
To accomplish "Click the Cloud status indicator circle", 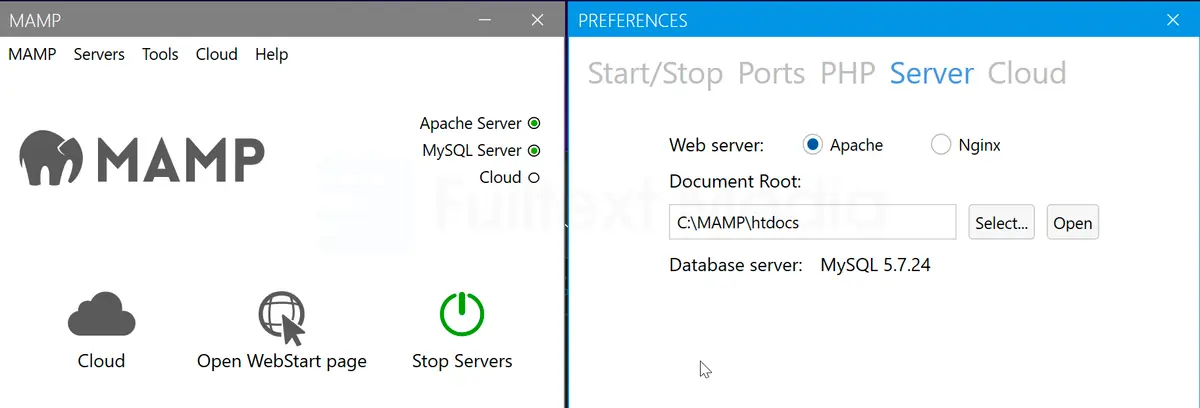I will click(x=534, y=178).
